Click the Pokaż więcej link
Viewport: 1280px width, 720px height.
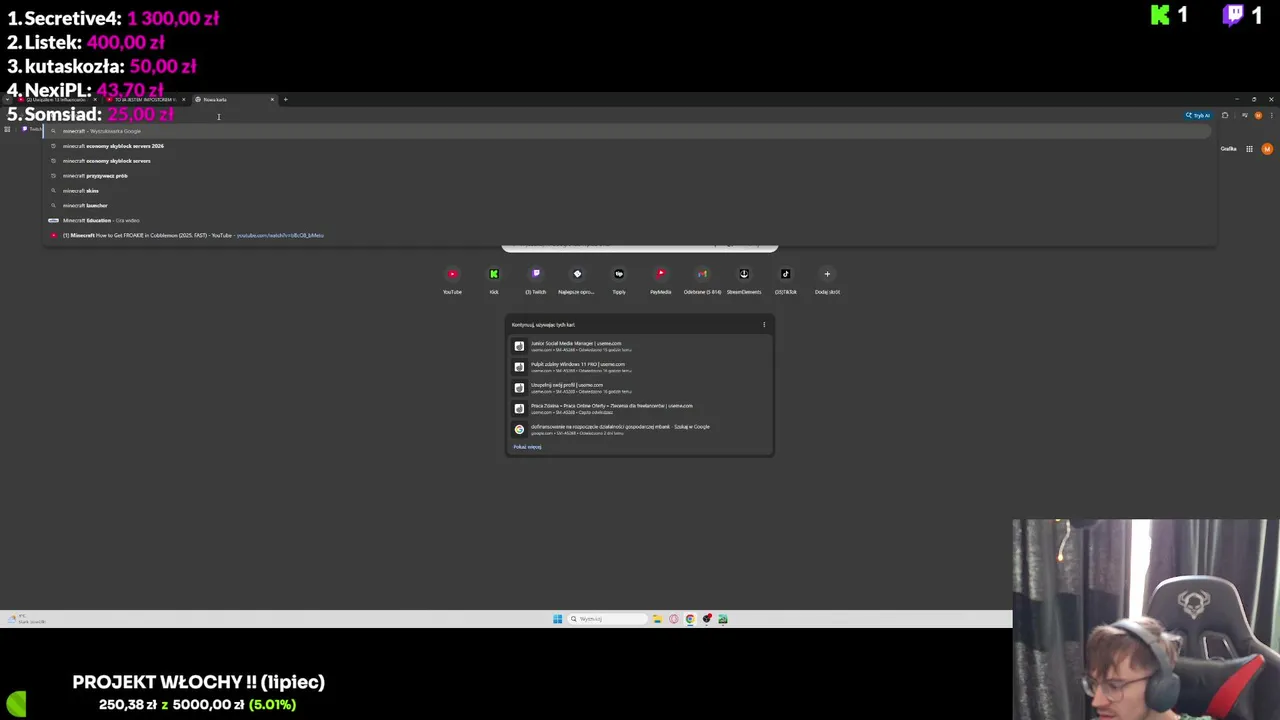pyautogui.click(x=527, y=447)
